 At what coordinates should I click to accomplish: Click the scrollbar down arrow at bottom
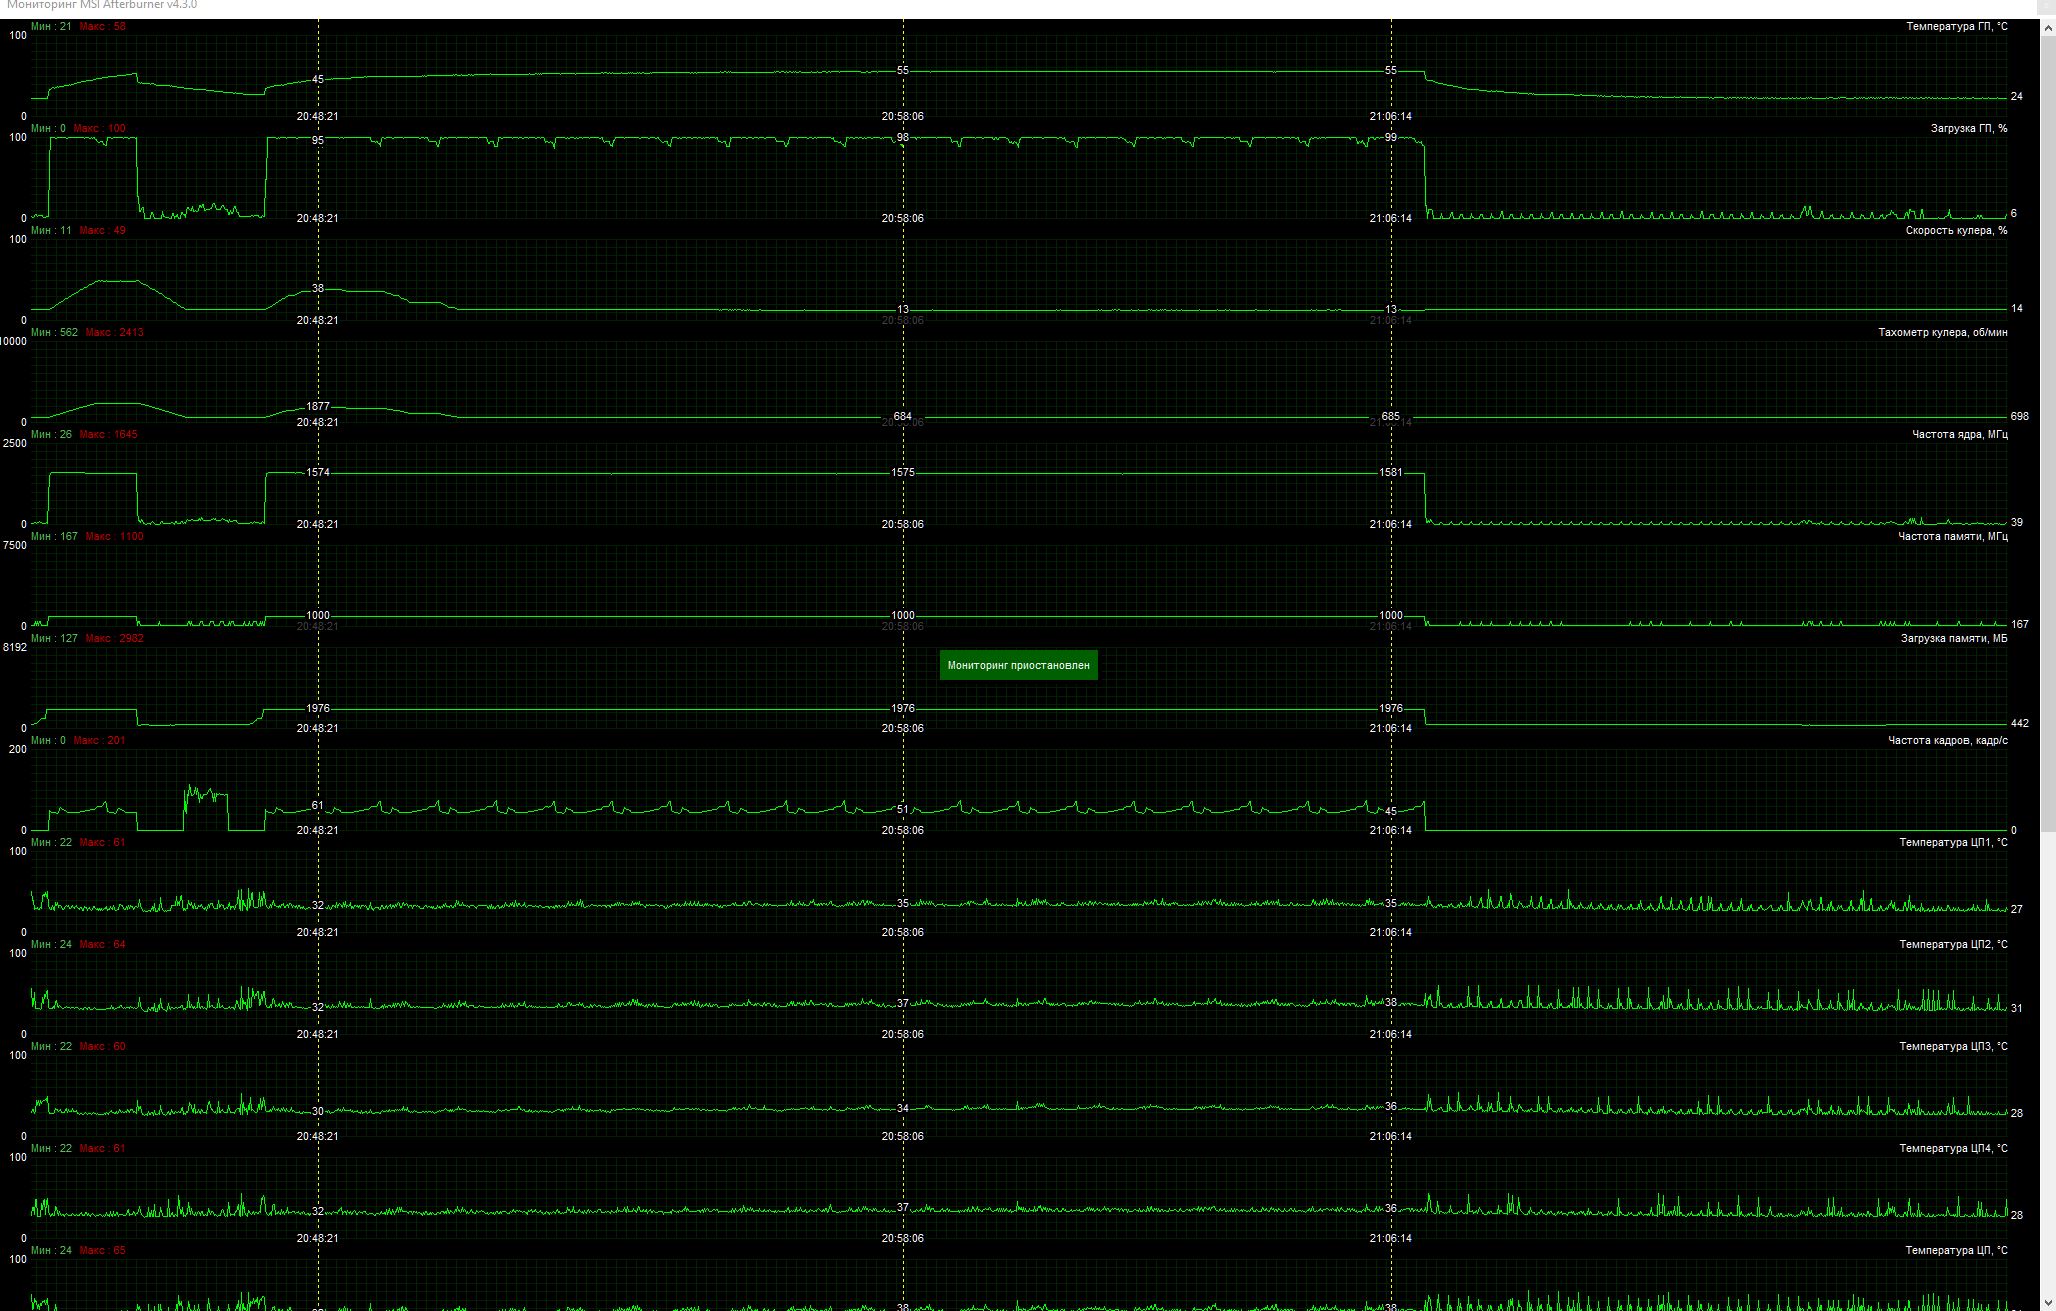tap(2047, 1303)
